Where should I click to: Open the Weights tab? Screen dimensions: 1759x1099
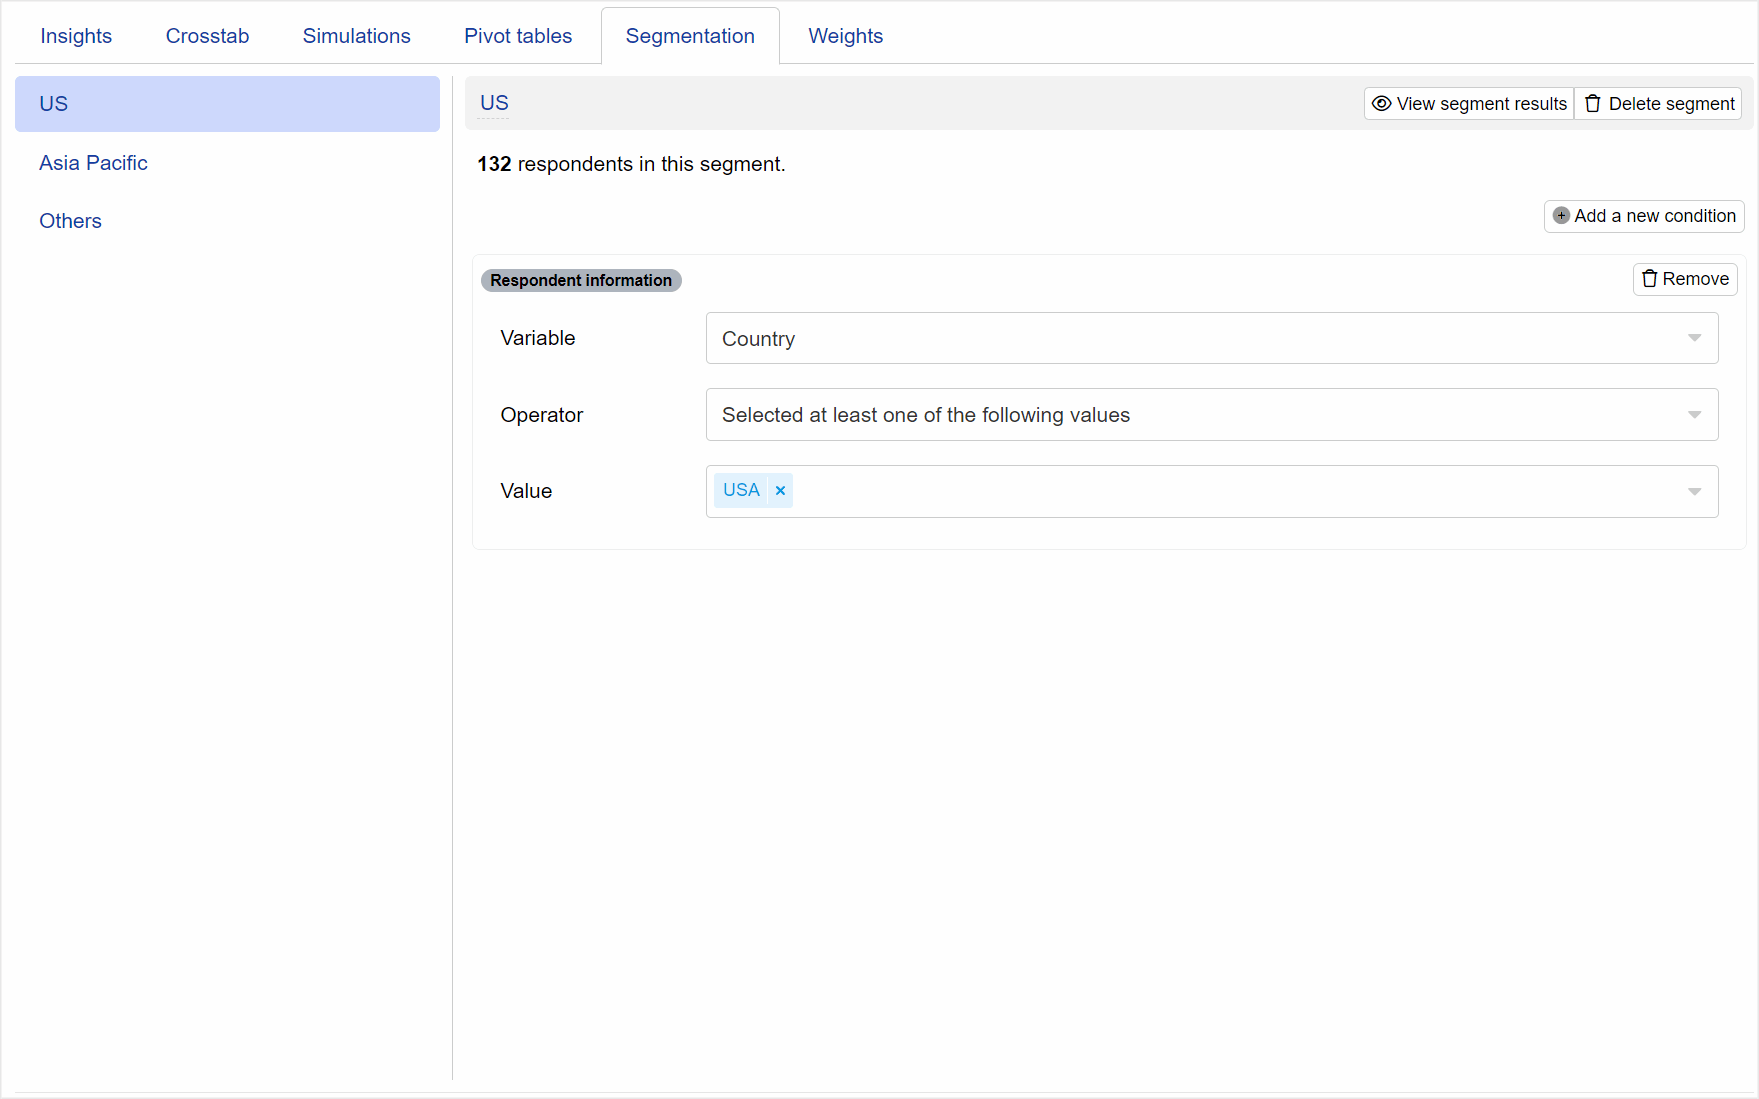click(x=845, y=36)
